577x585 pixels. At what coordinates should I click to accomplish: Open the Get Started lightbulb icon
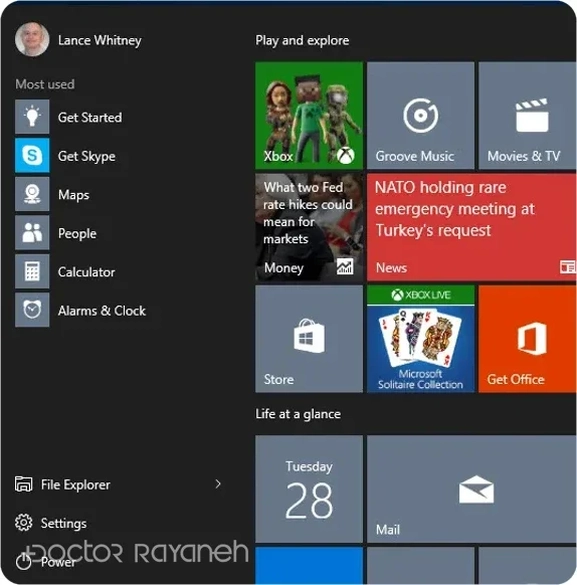point(32,117)
